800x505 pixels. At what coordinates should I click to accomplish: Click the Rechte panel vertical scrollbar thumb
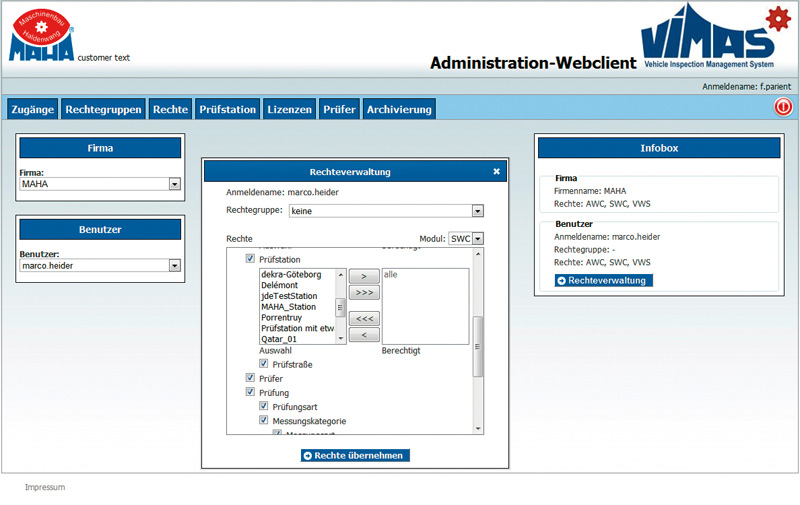click(478, 346)
